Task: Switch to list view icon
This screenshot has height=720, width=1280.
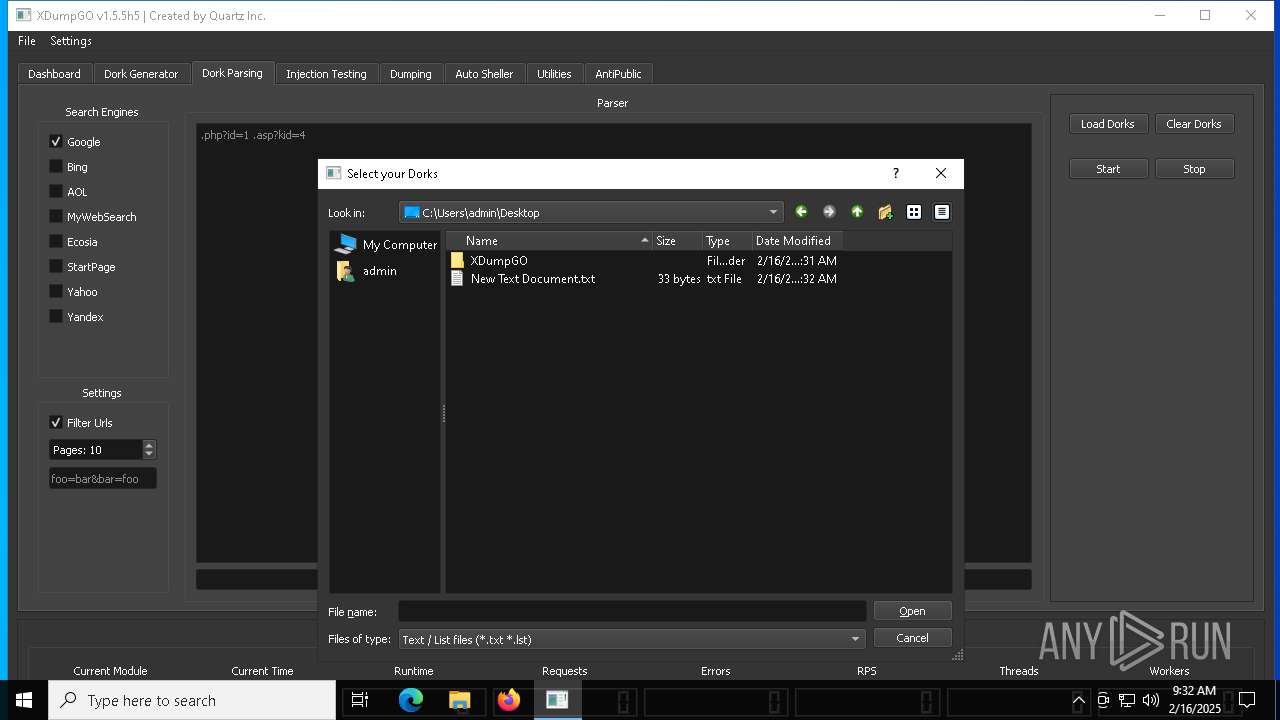Action: [914, 212]
